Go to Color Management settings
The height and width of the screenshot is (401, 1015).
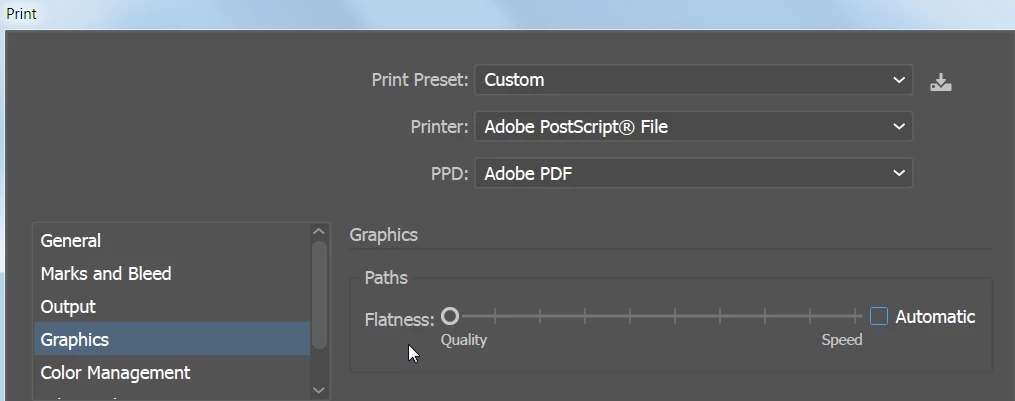pos(115,373)
